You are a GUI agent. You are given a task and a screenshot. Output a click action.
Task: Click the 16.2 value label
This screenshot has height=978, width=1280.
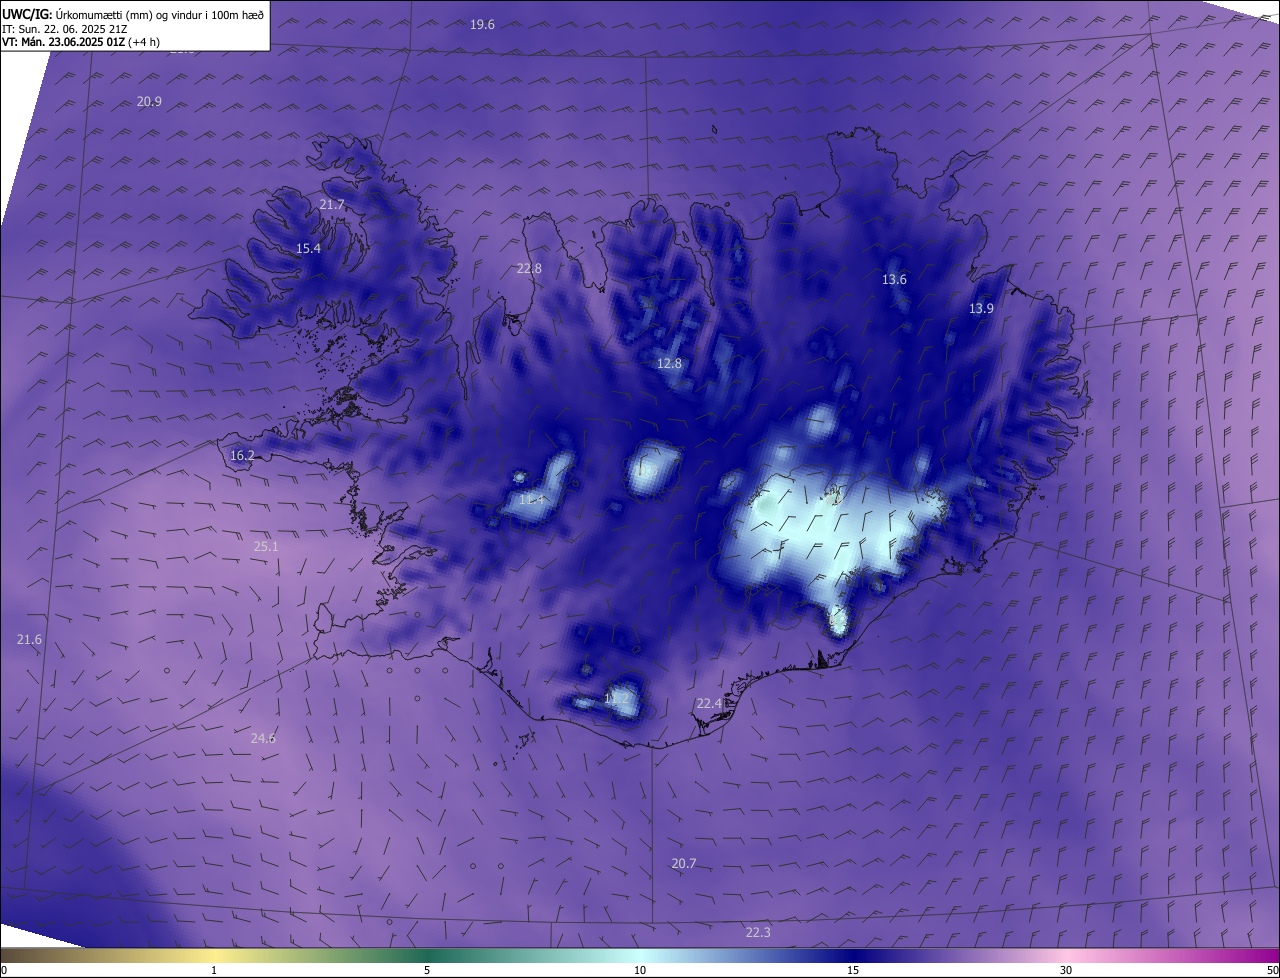tap(242, 455)
